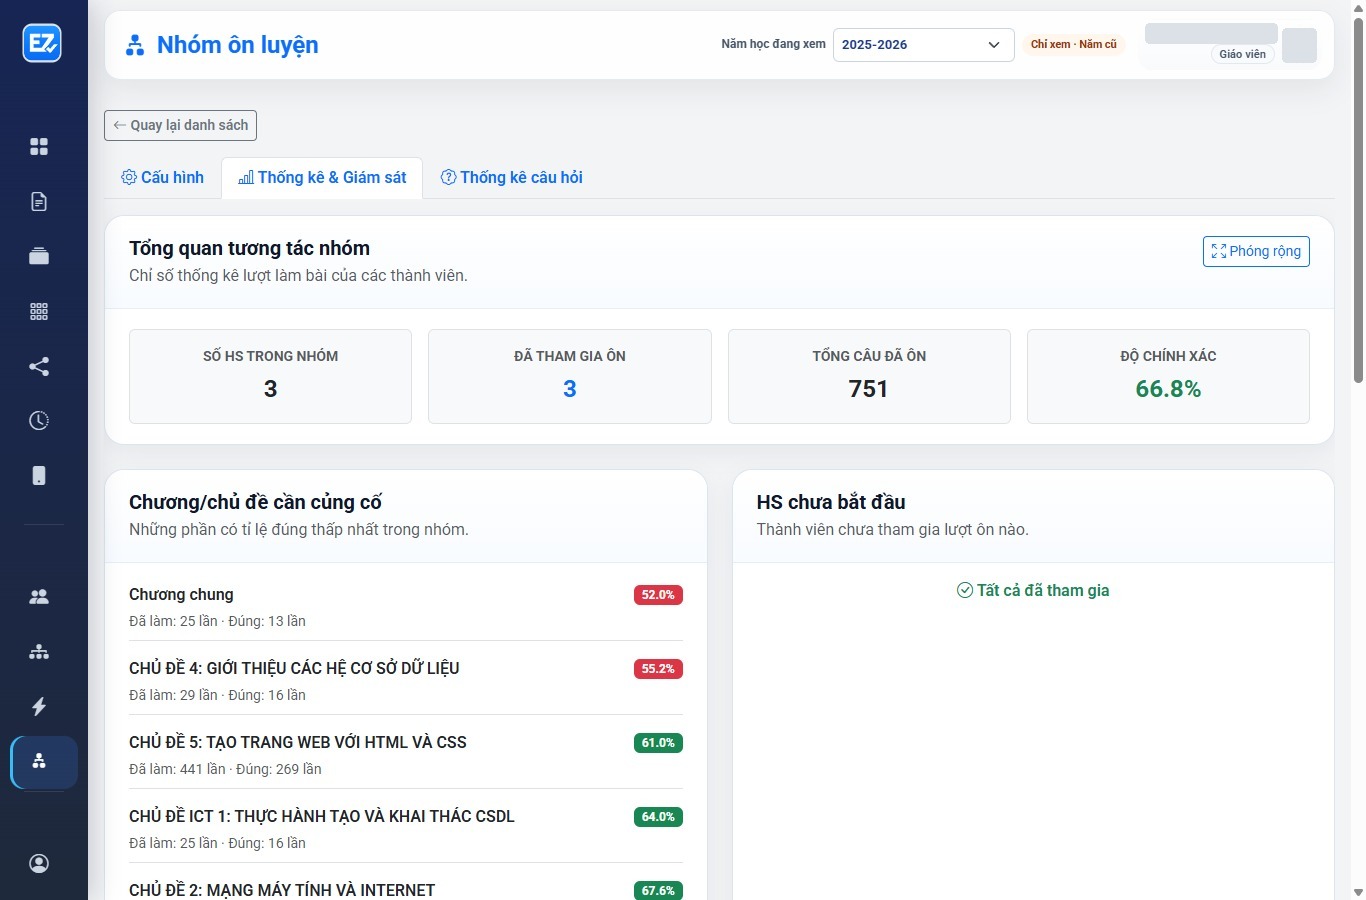1366x900 pixels.
Task: Click the 61.0% green badge
Action: [658, 743]
